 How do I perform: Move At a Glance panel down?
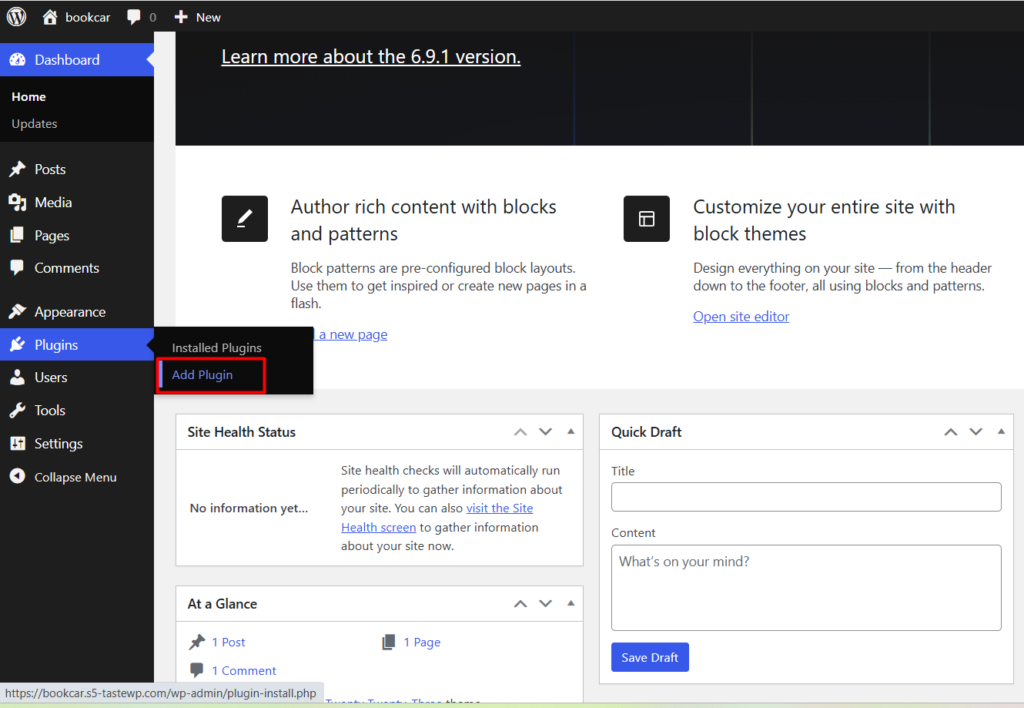click(x=545, y=603)
